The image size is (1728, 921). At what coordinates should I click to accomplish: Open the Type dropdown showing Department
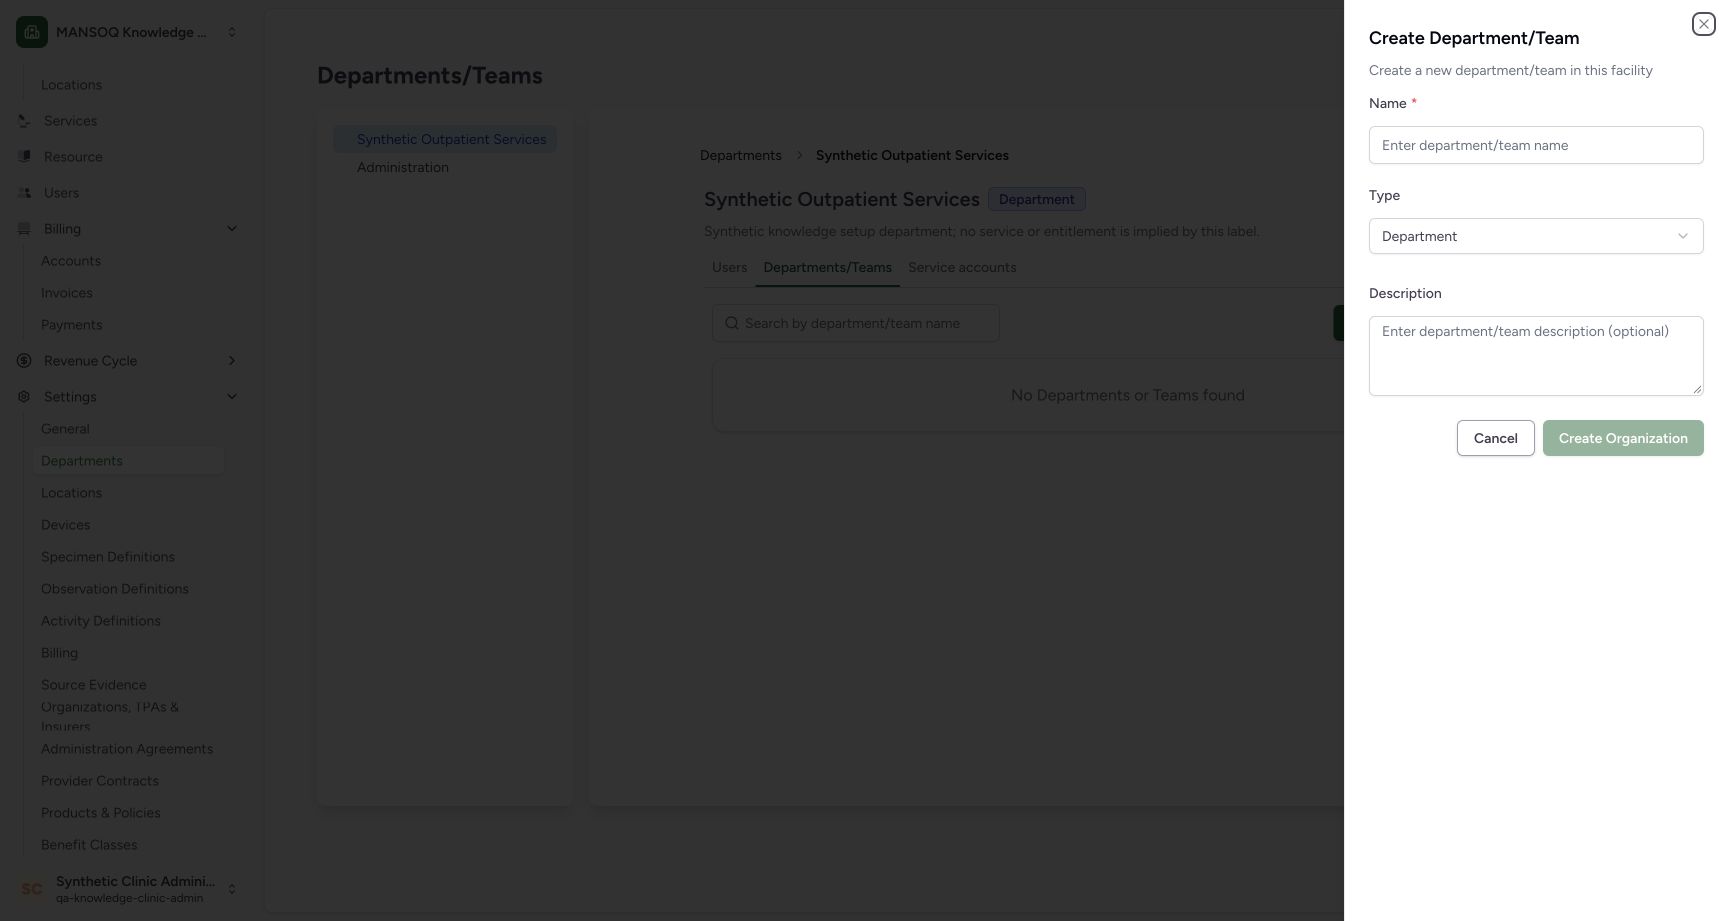(x=1535, y=236)
